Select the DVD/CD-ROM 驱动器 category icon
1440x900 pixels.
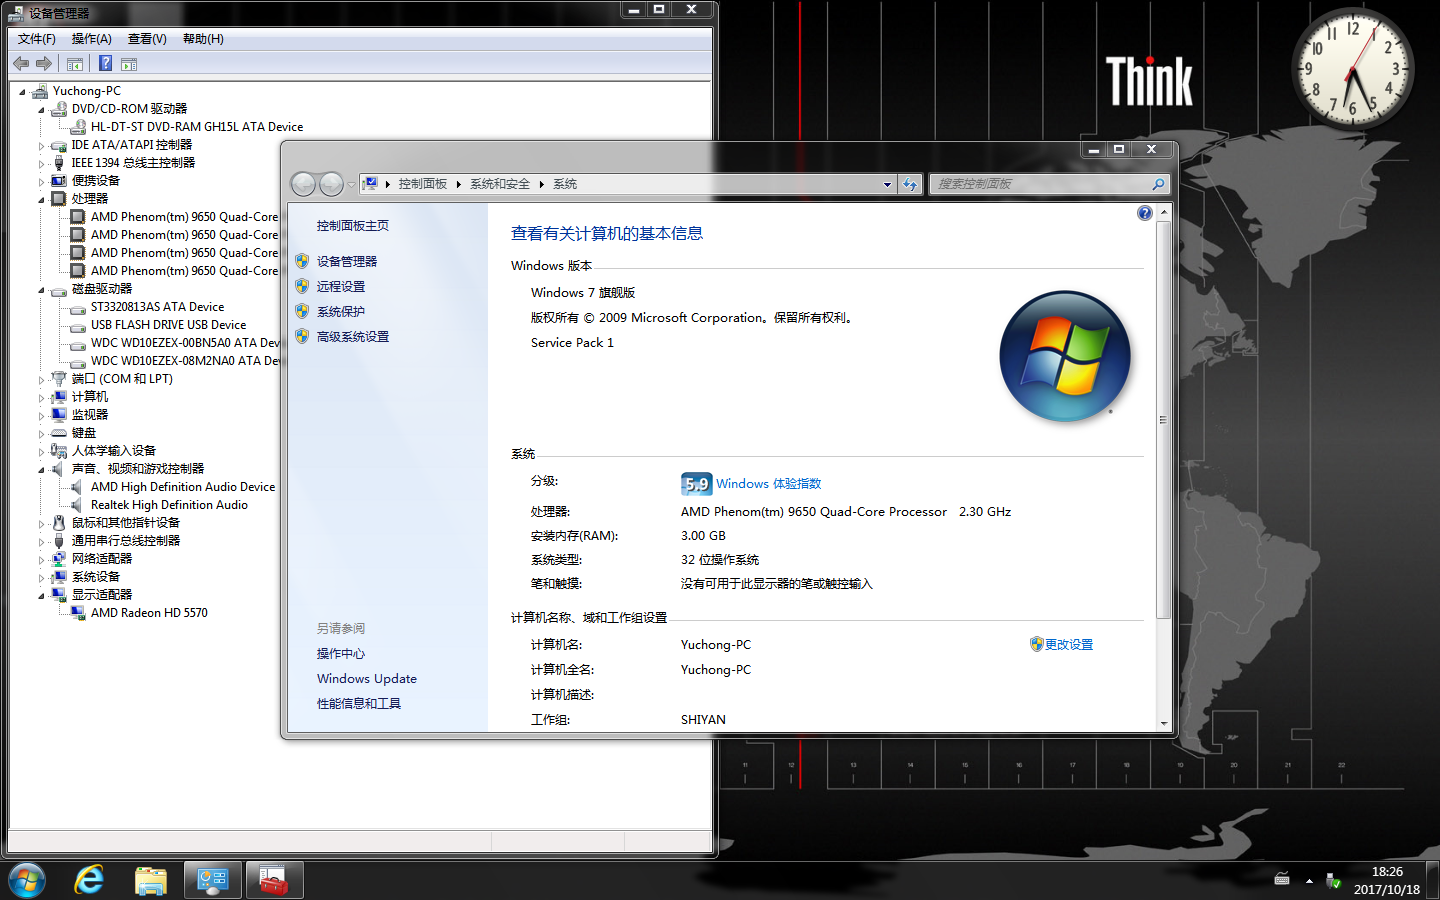[x=59, y=108]
